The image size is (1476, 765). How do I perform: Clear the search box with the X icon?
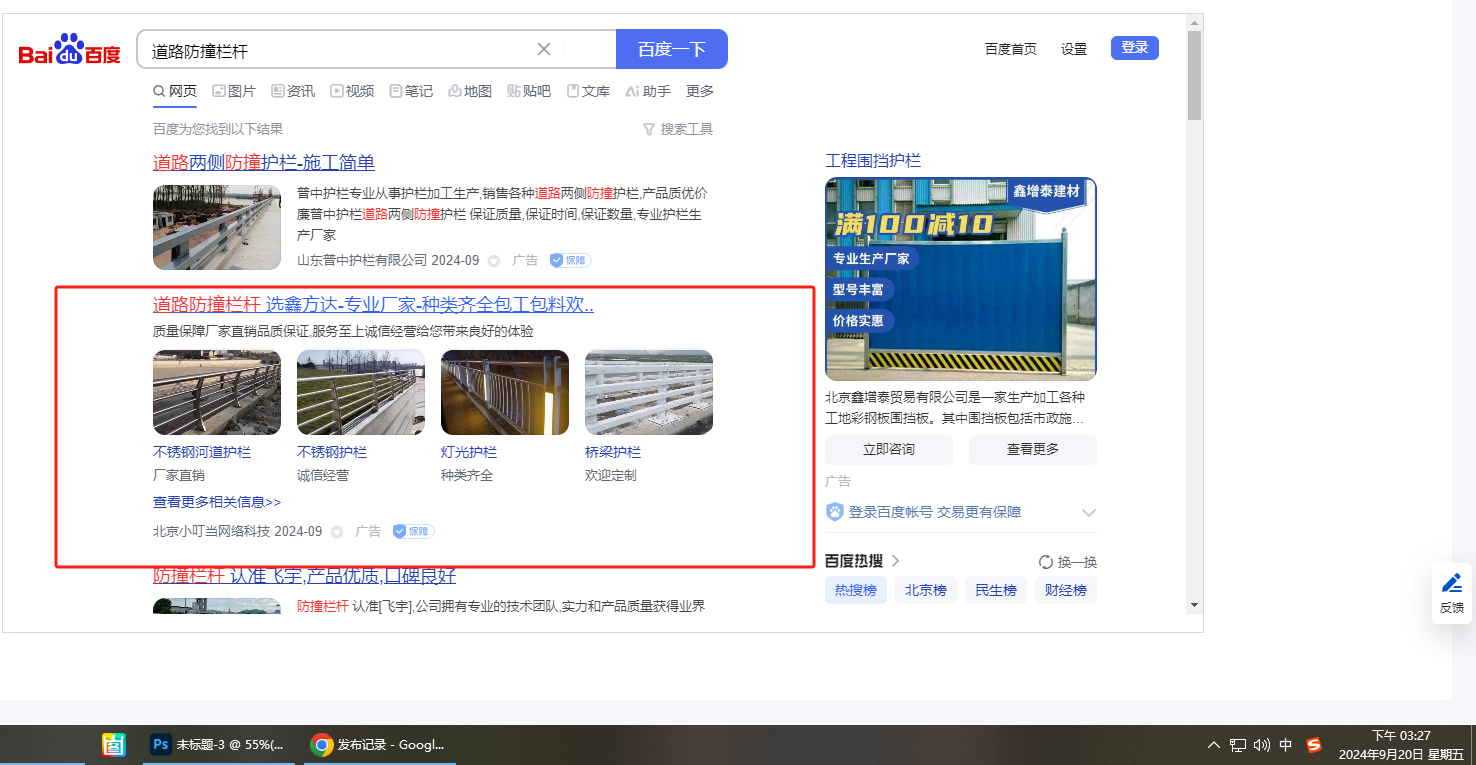click(544, 49)
